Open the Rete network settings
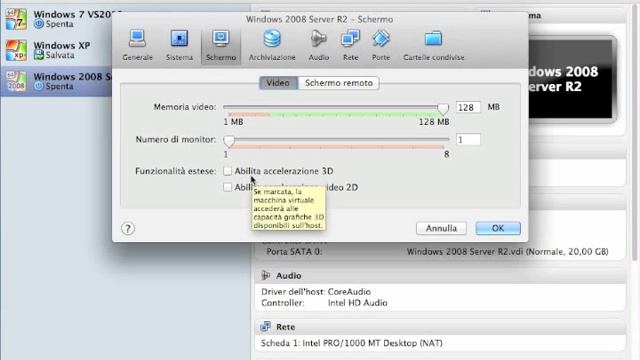This screenshot has width=640, height=360. coord(350,45)
